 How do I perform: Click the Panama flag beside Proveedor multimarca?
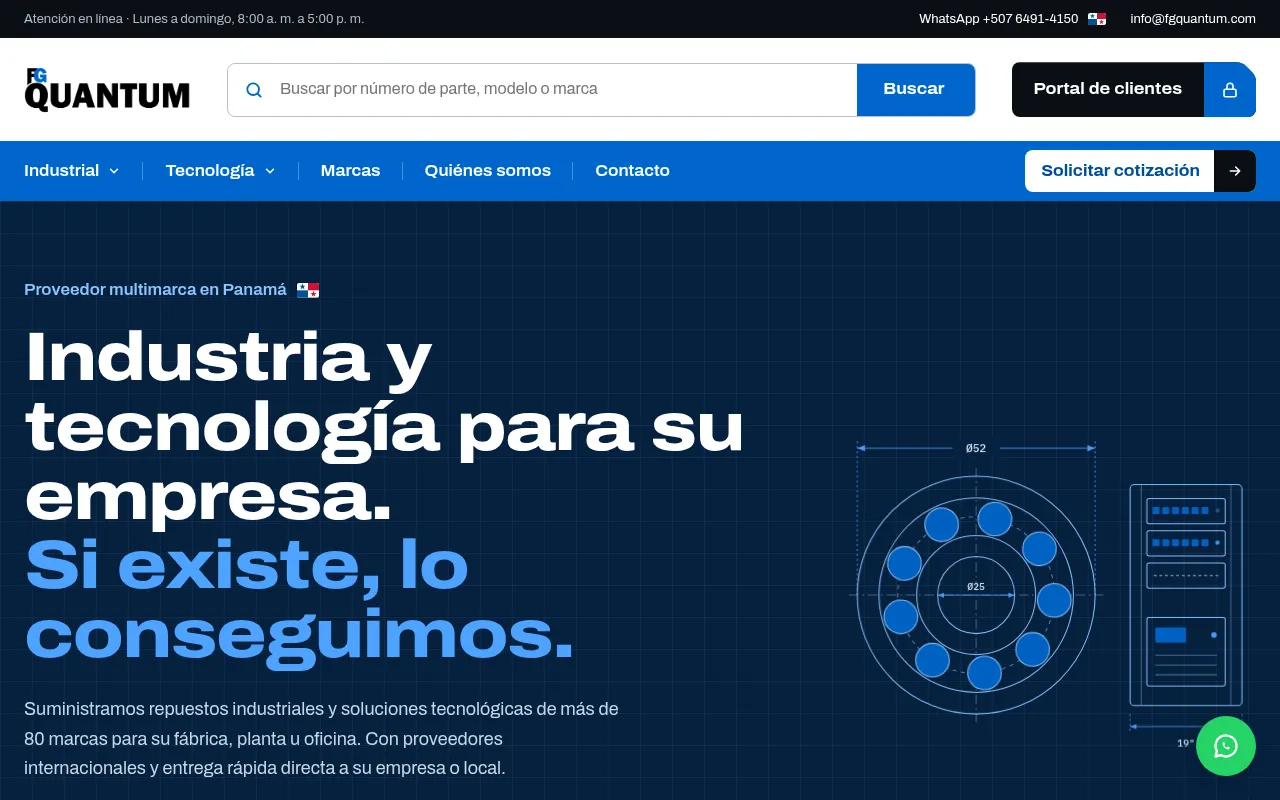tap(308, 290)
